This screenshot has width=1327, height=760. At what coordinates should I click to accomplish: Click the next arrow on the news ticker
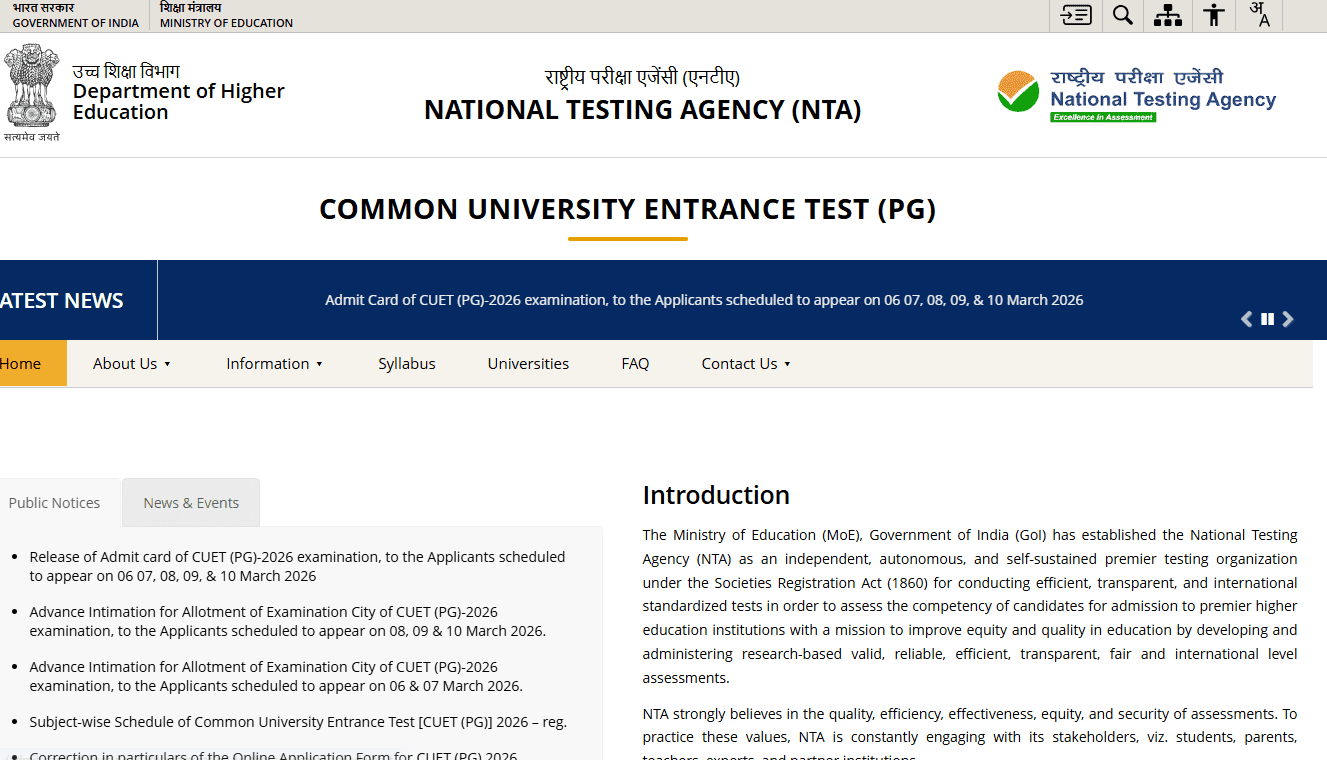[1288, 318]
